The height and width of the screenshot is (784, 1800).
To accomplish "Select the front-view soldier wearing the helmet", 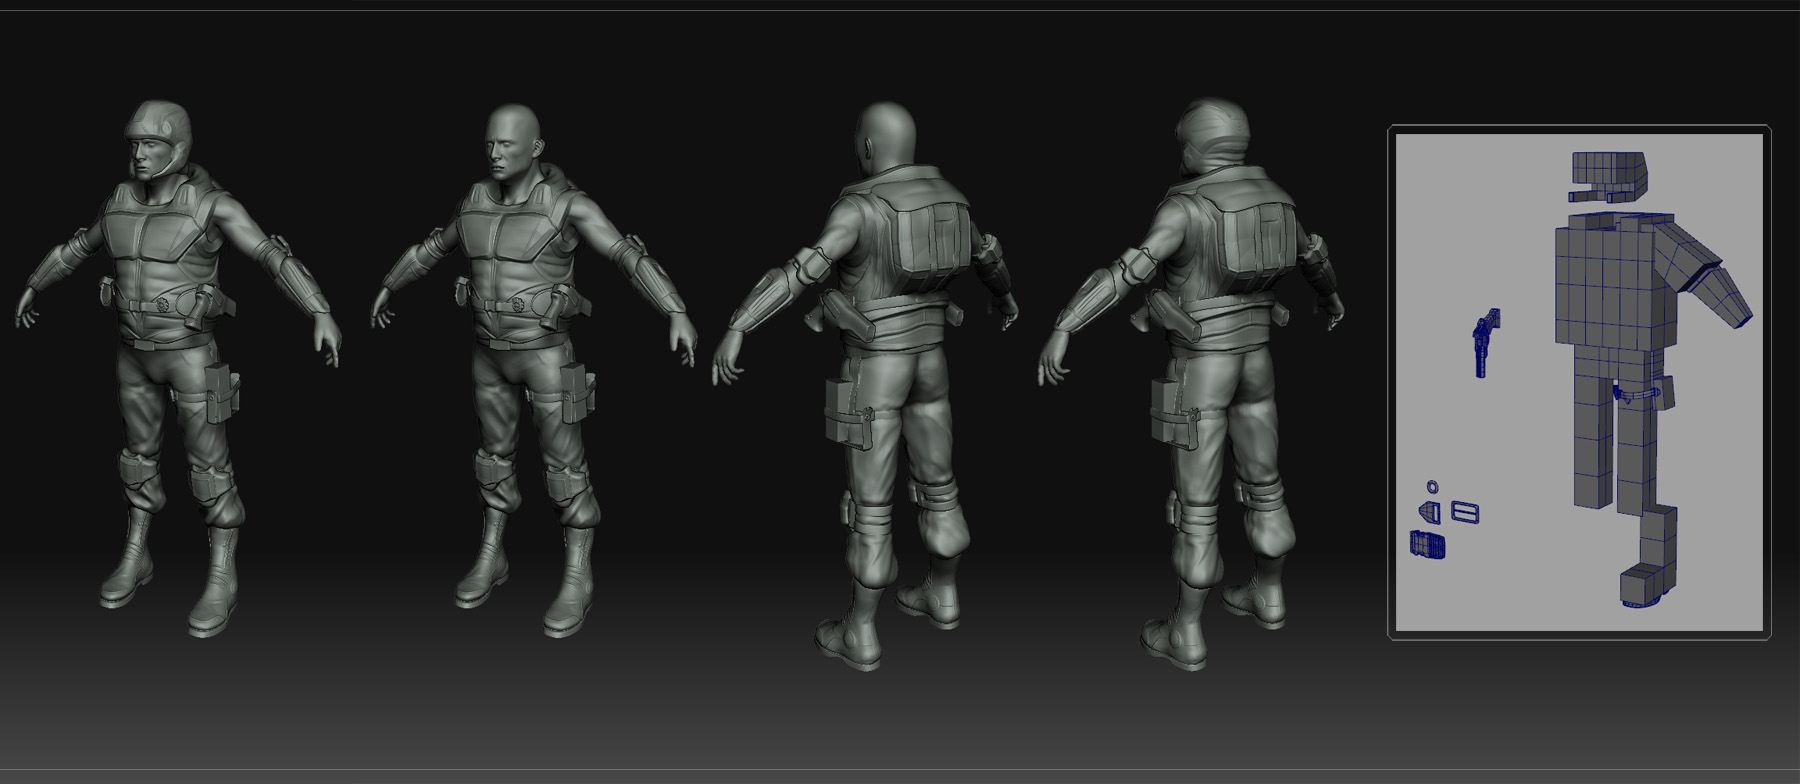I will click(x=178, y=368).
